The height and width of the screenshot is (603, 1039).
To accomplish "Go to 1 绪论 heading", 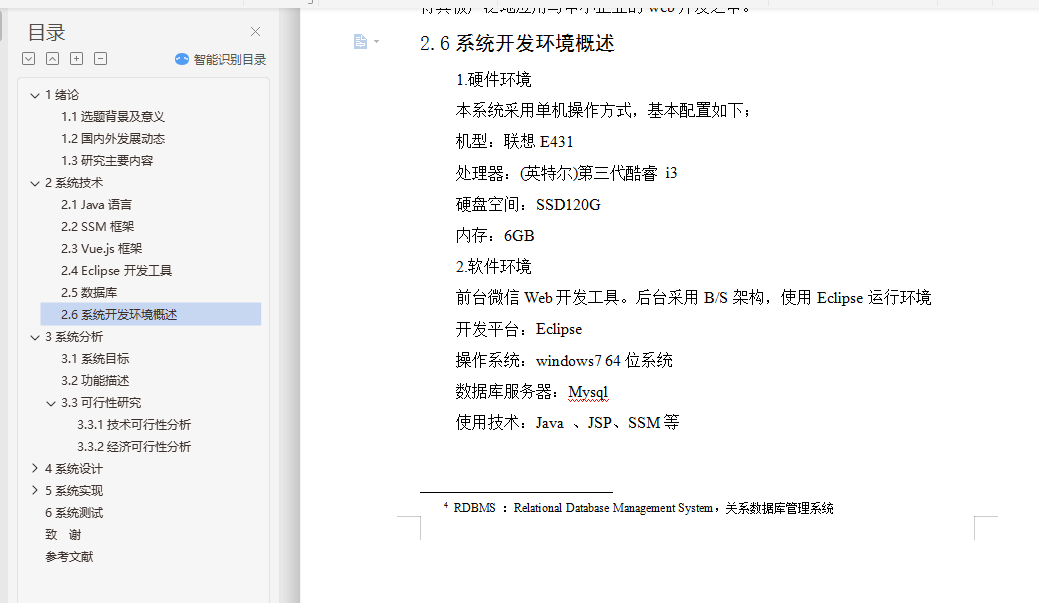I will (x=62, y=95).
